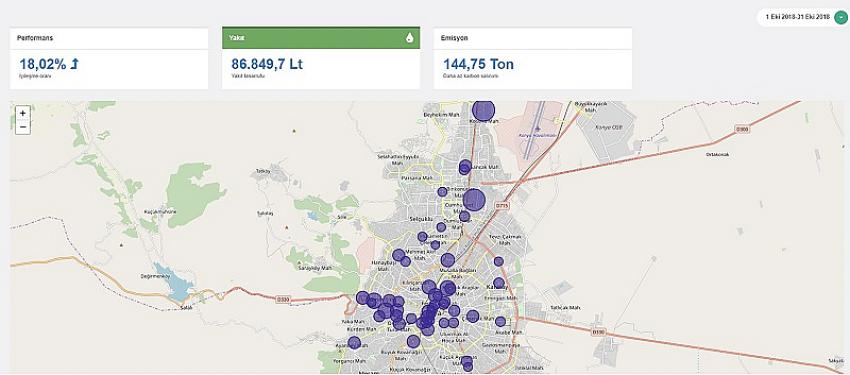Click the upward arrow next to 18,02%
Image resolution: width=850 pixels, height=375 pixels.
pos(75,64)
